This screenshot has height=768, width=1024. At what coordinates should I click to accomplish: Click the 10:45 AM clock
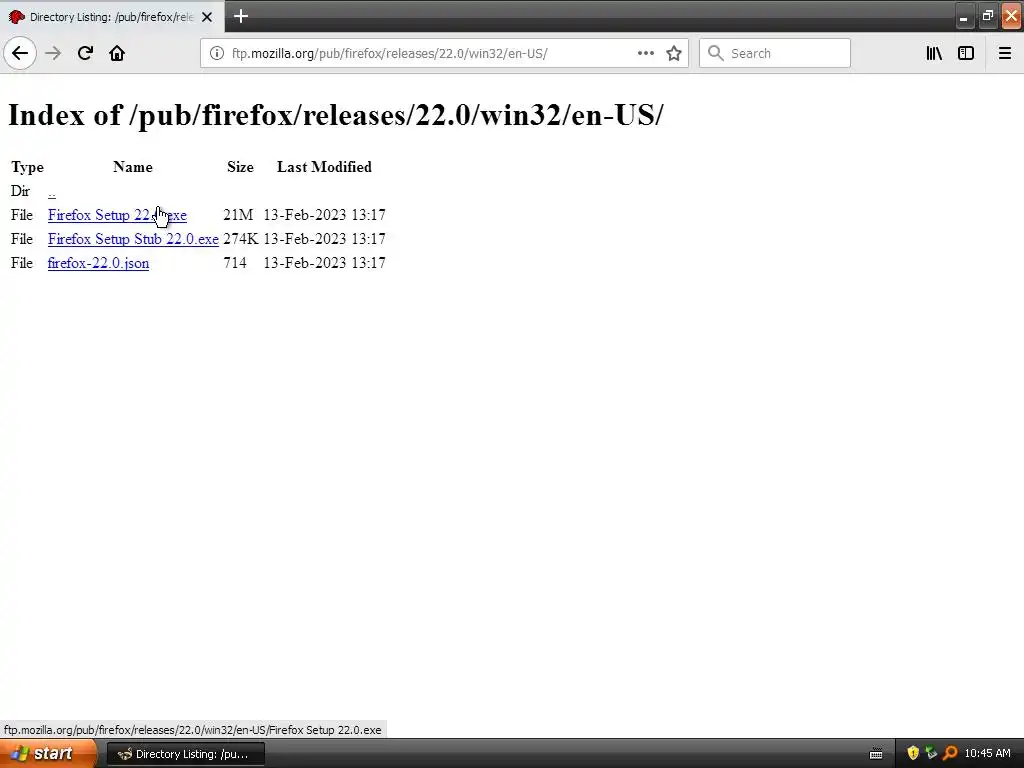[x=987, y=754]
